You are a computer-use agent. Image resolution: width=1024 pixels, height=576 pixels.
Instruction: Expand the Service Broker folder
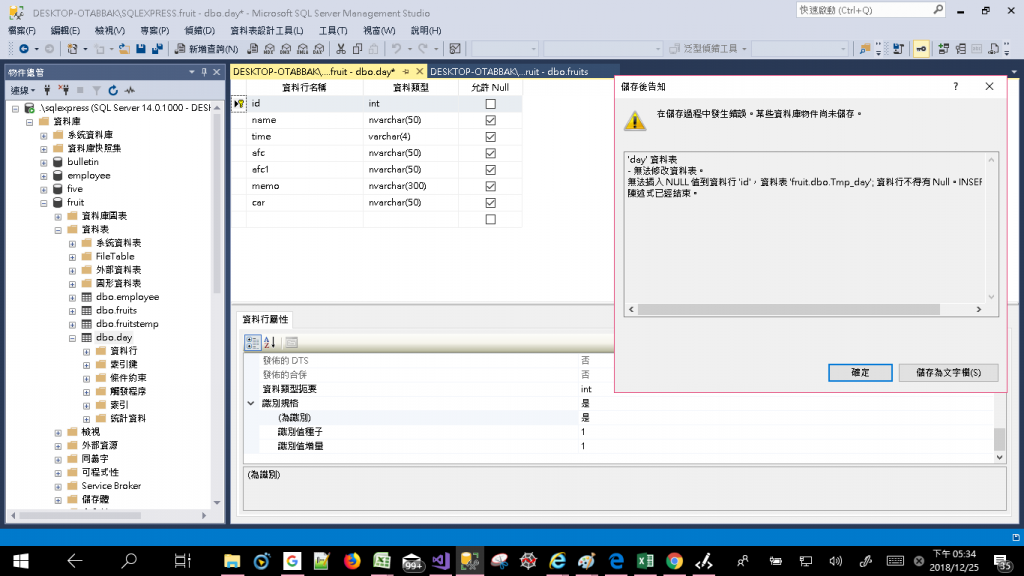coord(58,487)
